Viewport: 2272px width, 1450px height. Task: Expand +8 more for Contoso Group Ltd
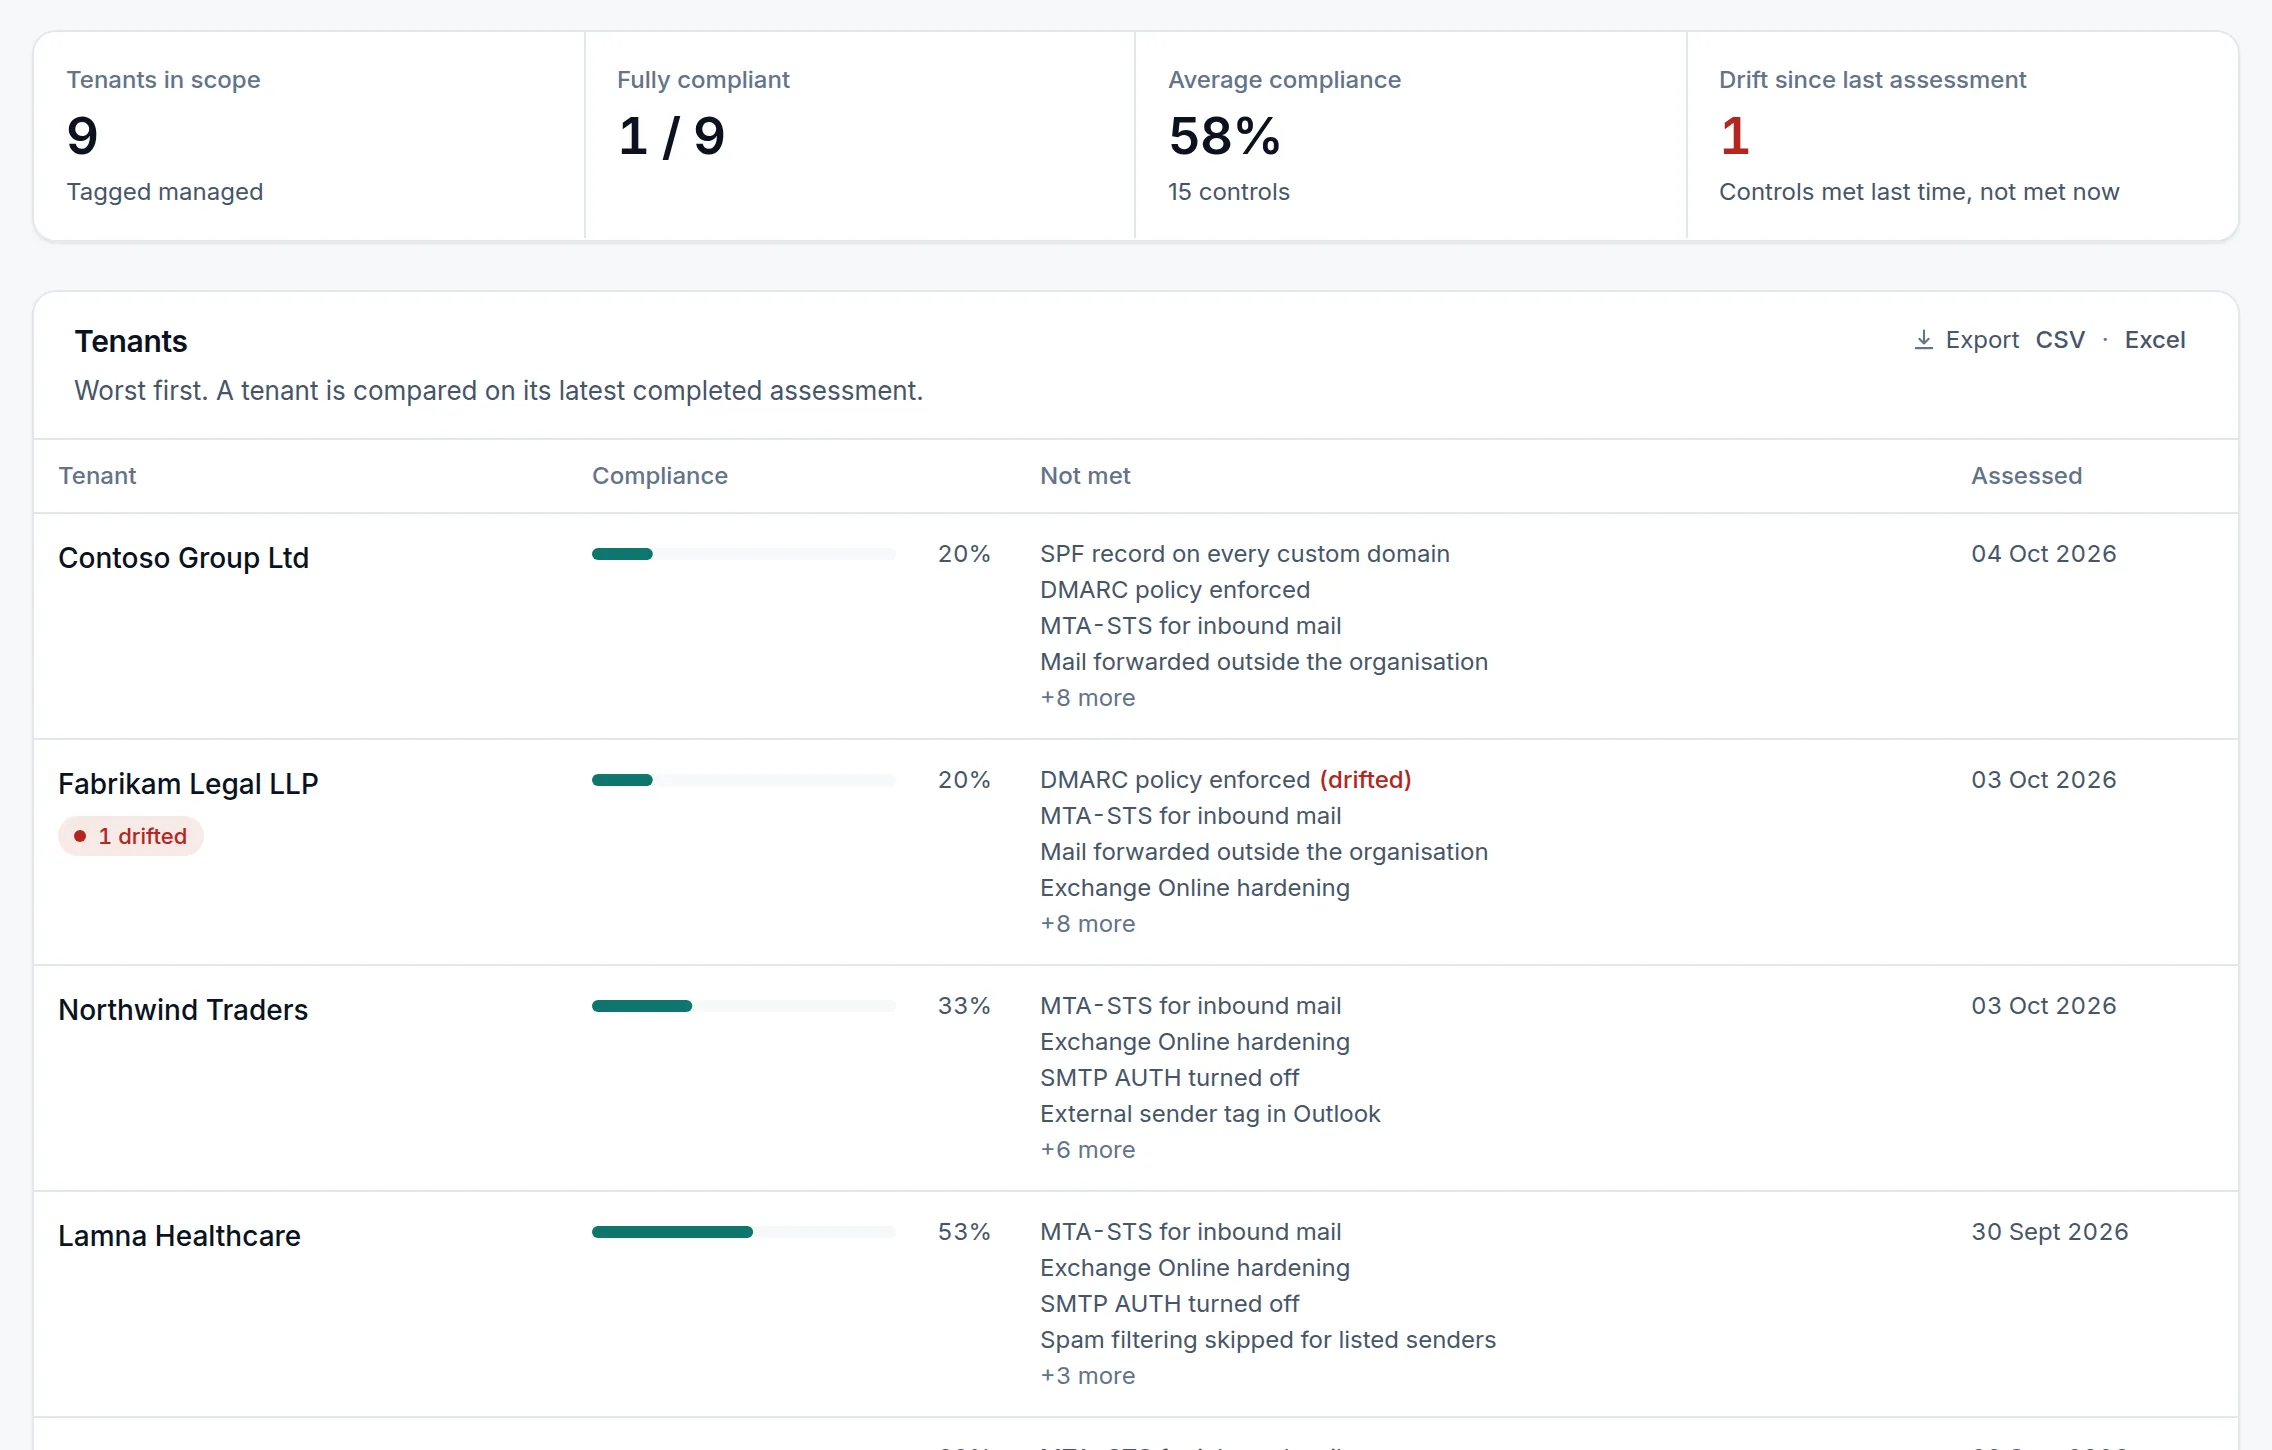(1087, 698)
